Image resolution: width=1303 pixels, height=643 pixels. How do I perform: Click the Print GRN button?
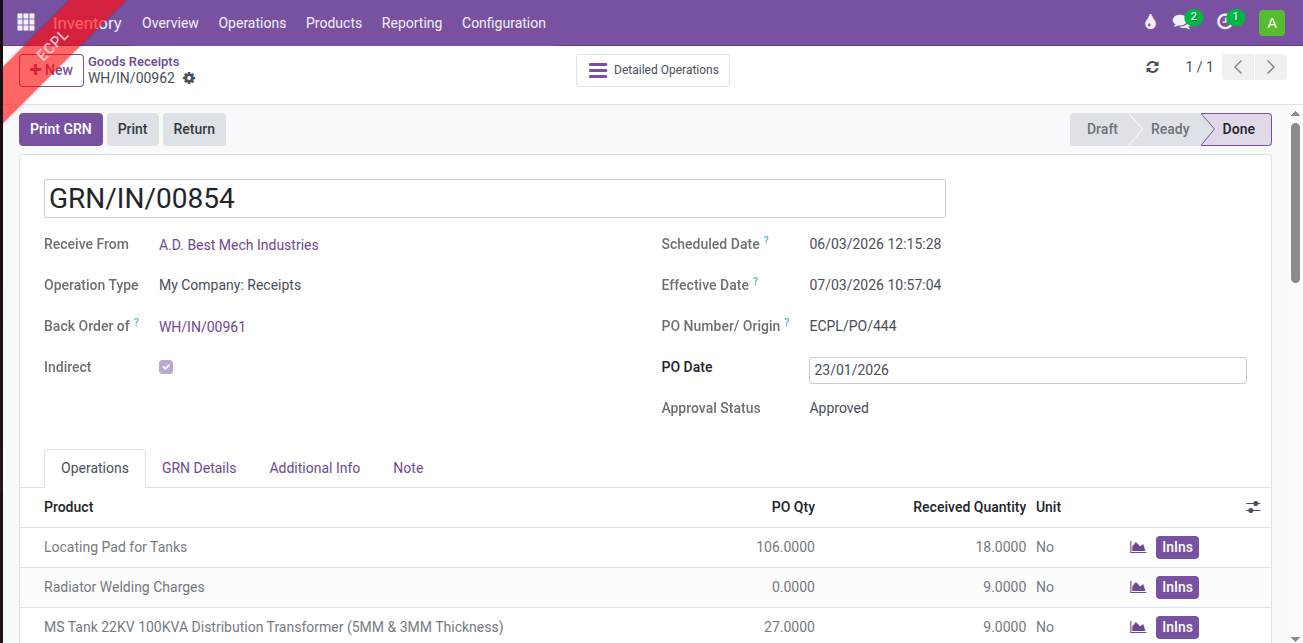click(x=60, y=129)
